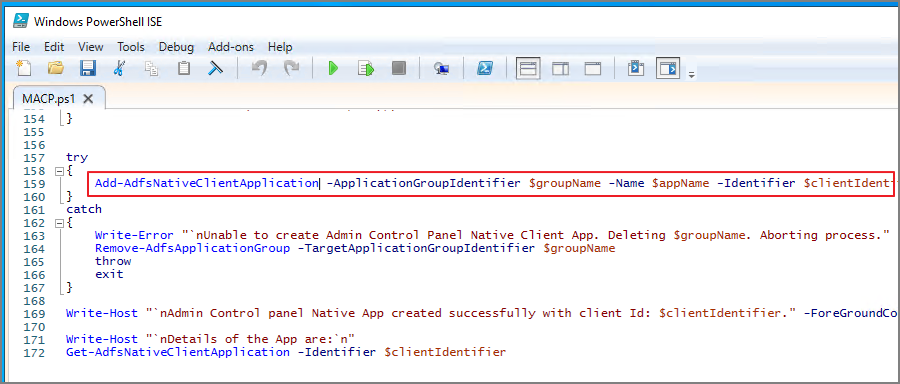Click the Cut scissors icon
This screenshot has width=900, height=384.
(x=119, y=68)
